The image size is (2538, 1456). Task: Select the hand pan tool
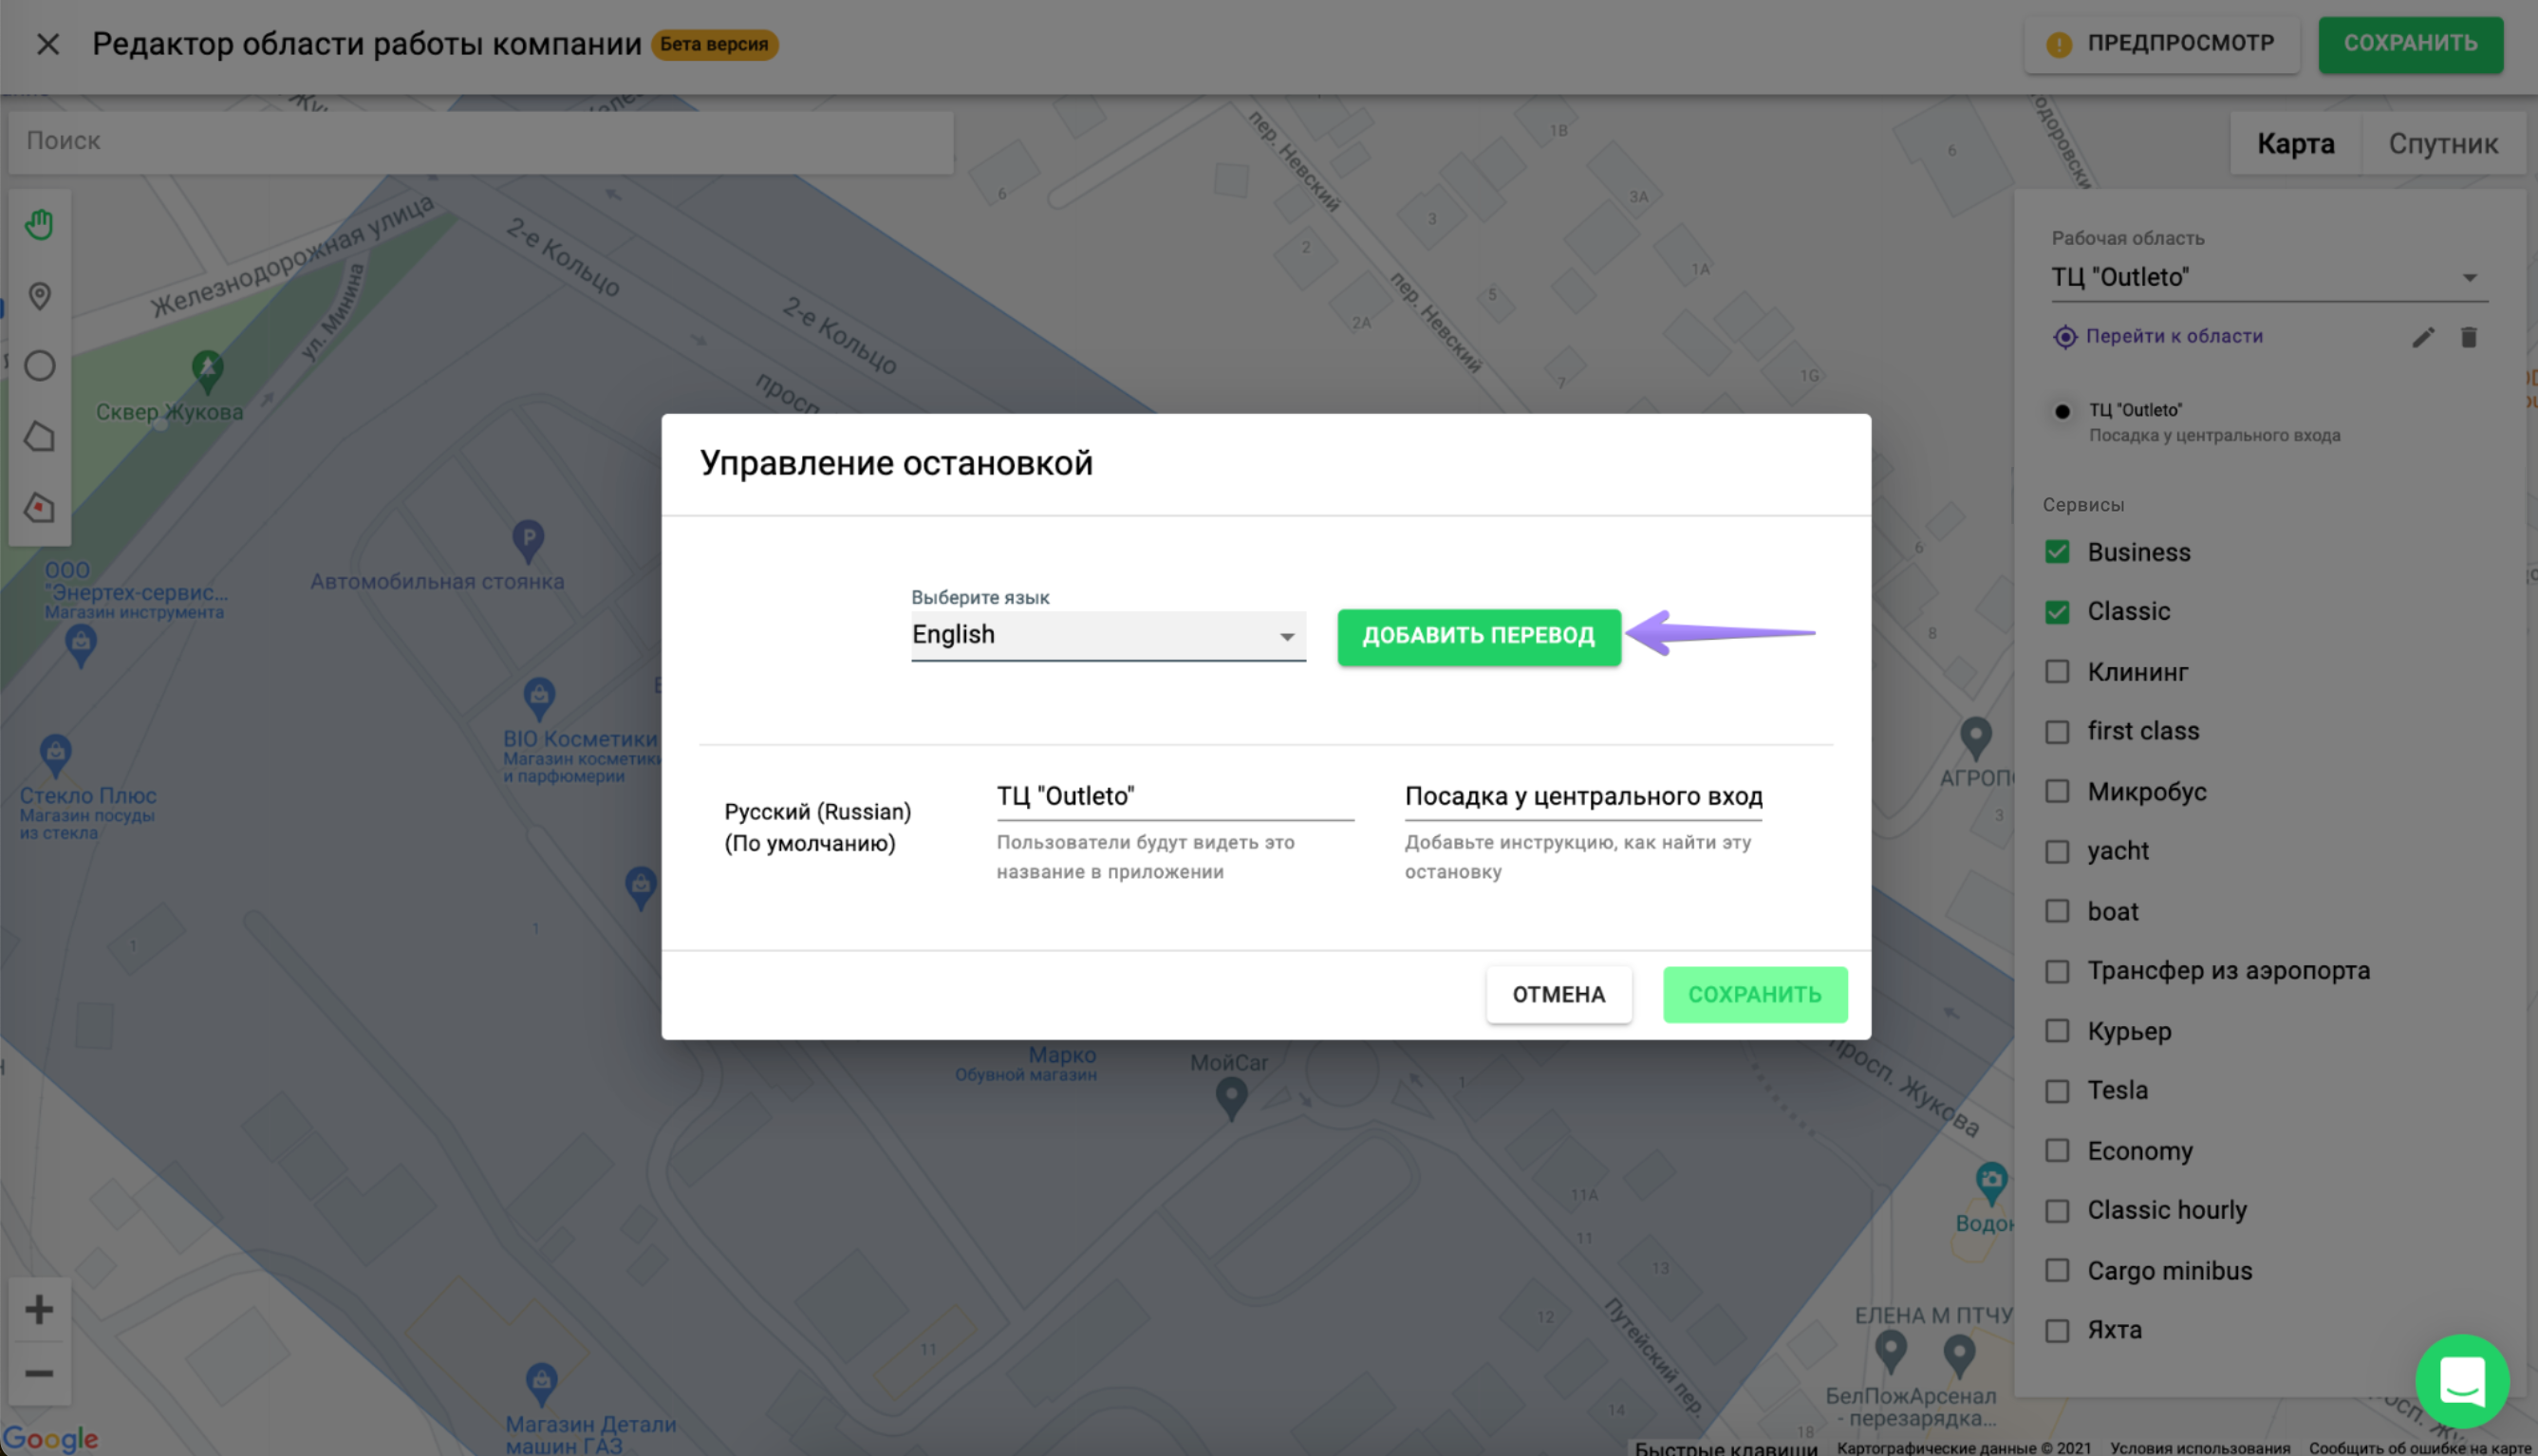coord(39,224)
